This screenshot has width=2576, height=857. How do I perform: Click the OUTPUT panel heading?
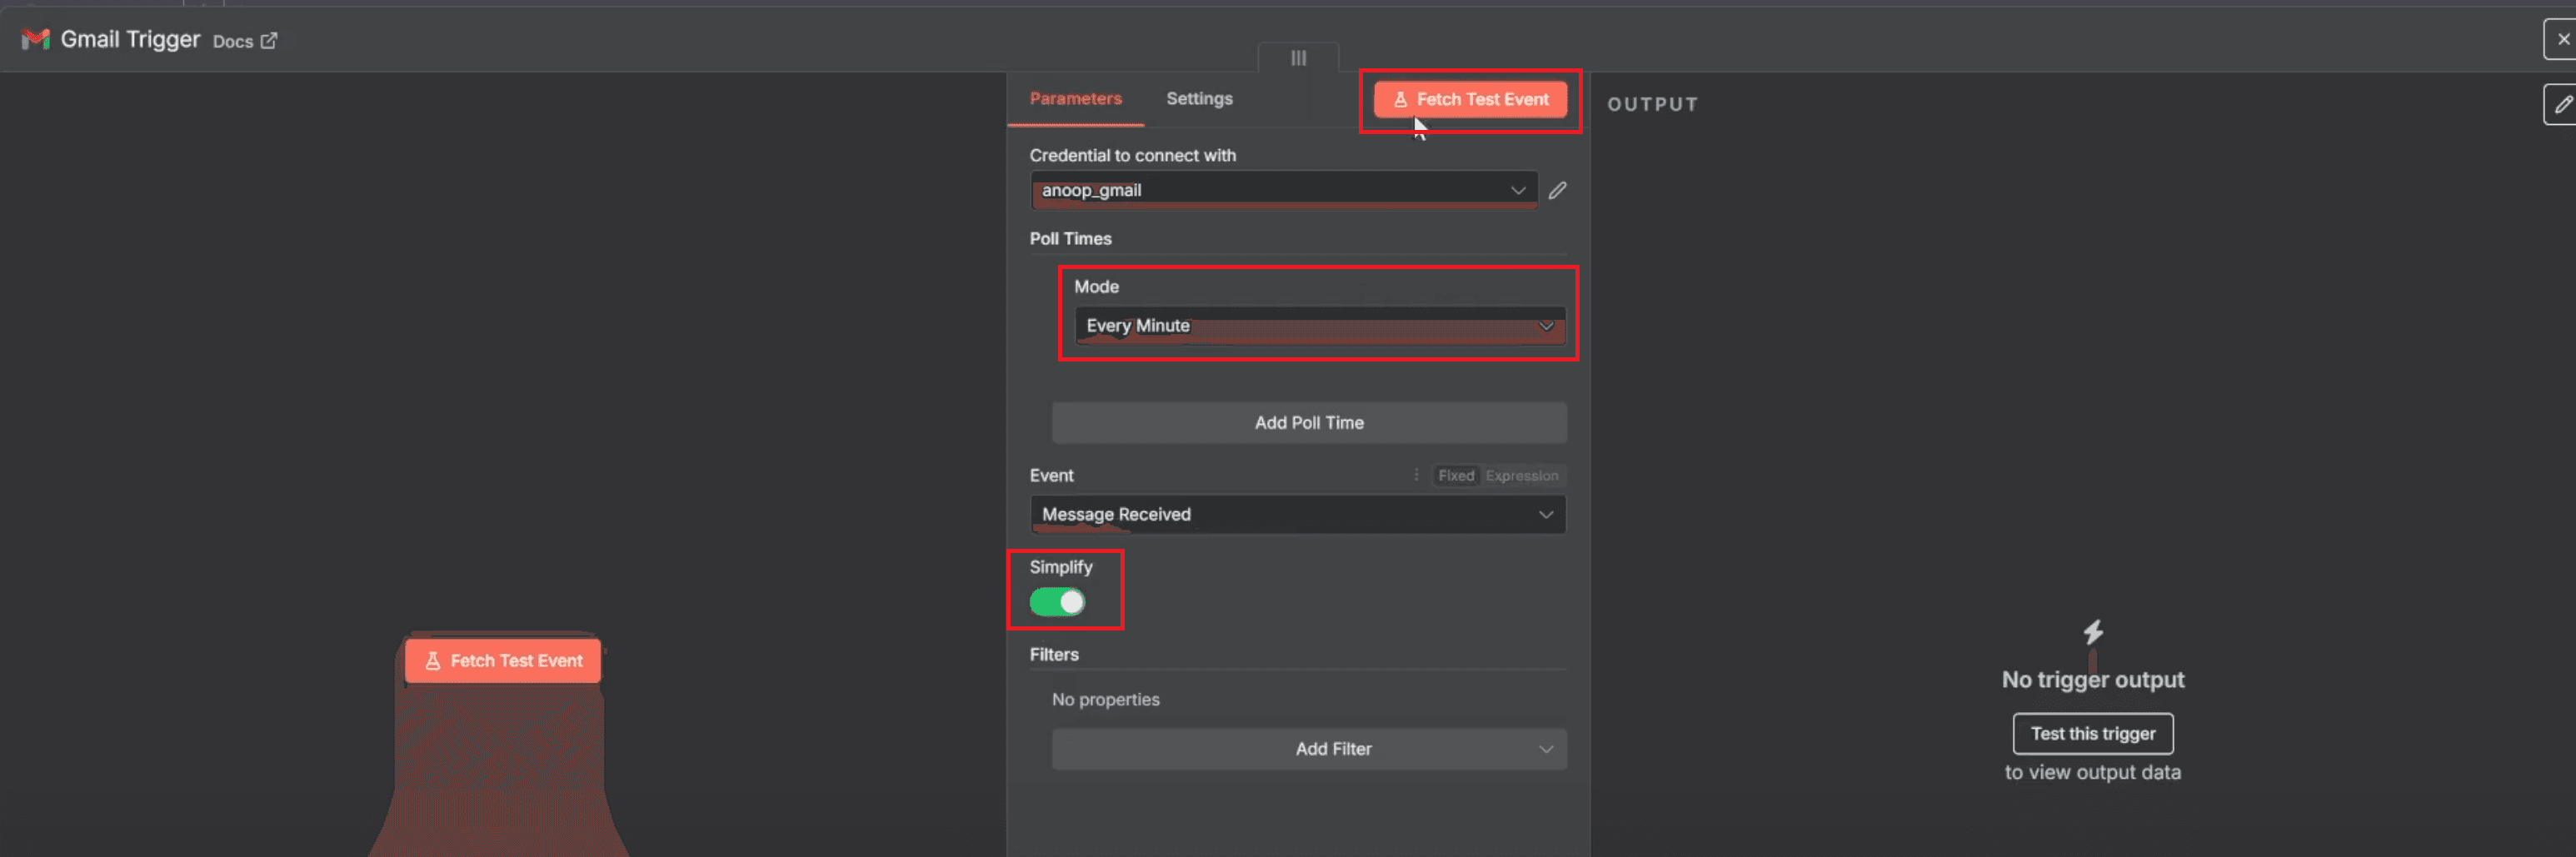point(1652,104)
